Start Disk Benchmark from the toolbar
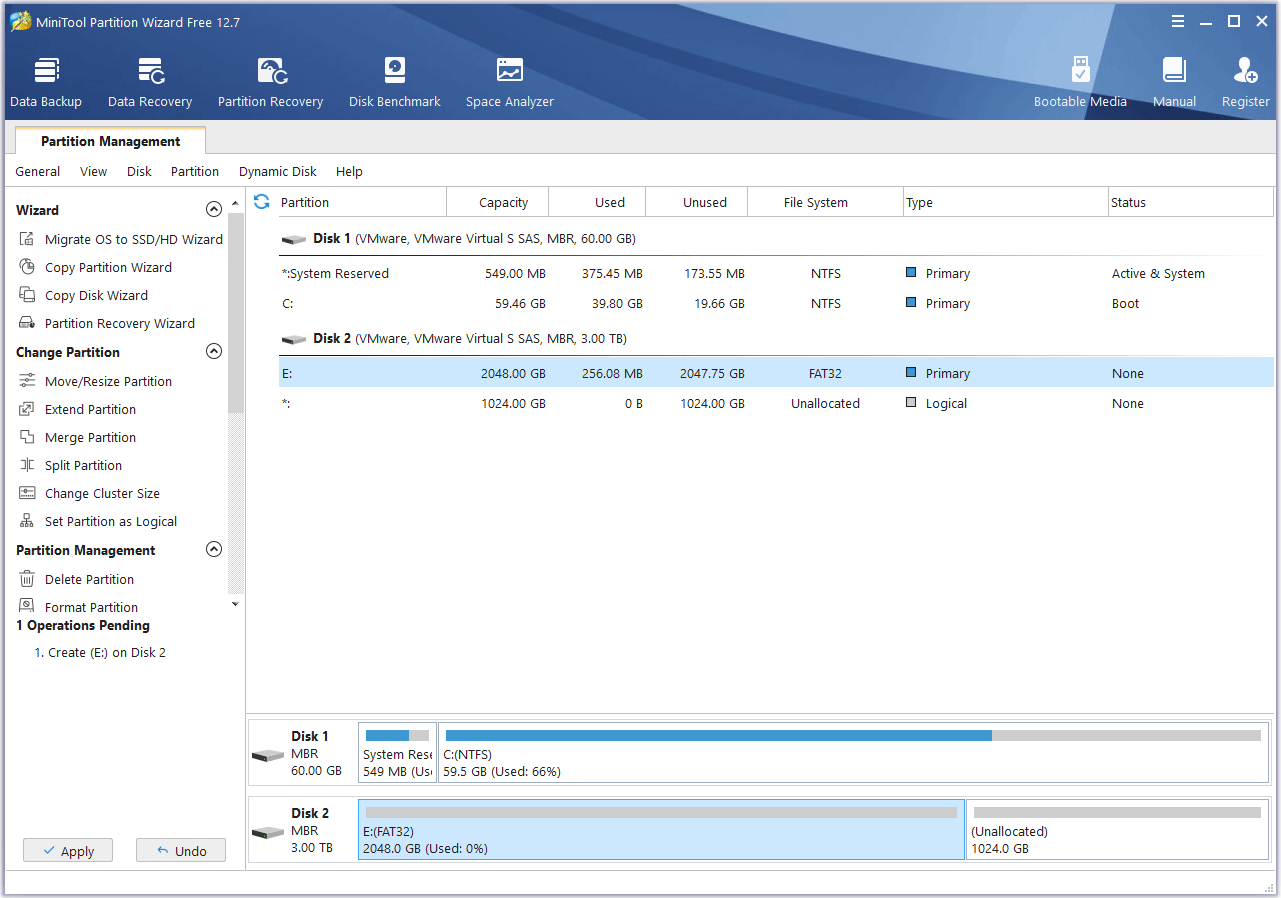Image resolution: width=1281 pixels, height=898 pixels. point(395,83)
